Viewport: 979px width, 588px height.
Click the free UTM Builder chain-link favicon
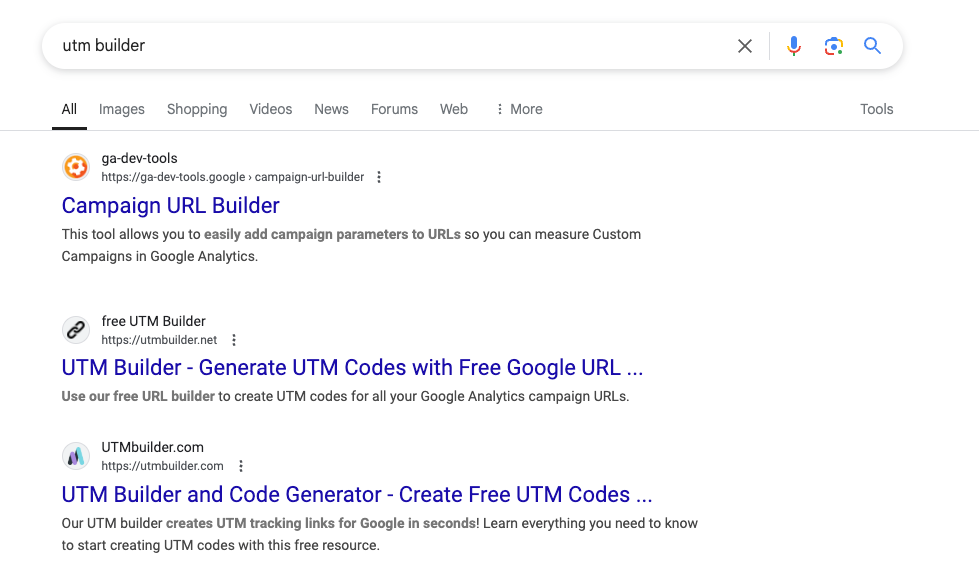click(76, 330)
